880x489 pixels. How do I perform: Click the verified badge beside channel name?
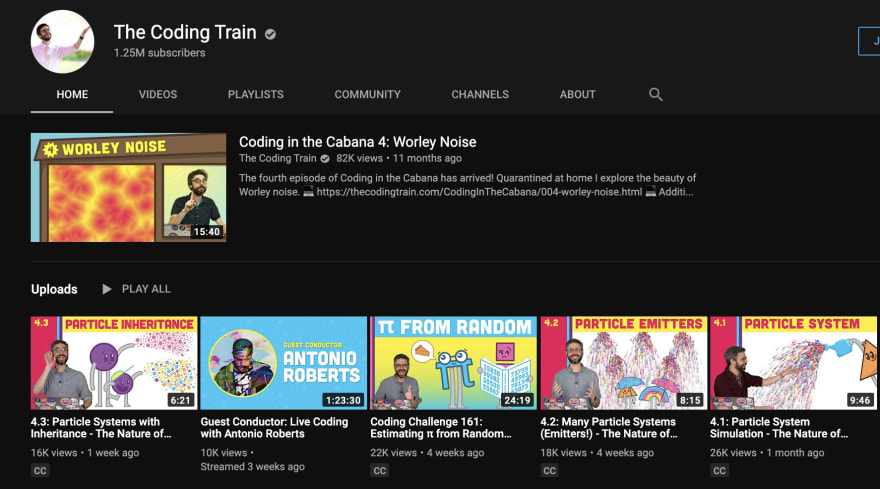271,34
